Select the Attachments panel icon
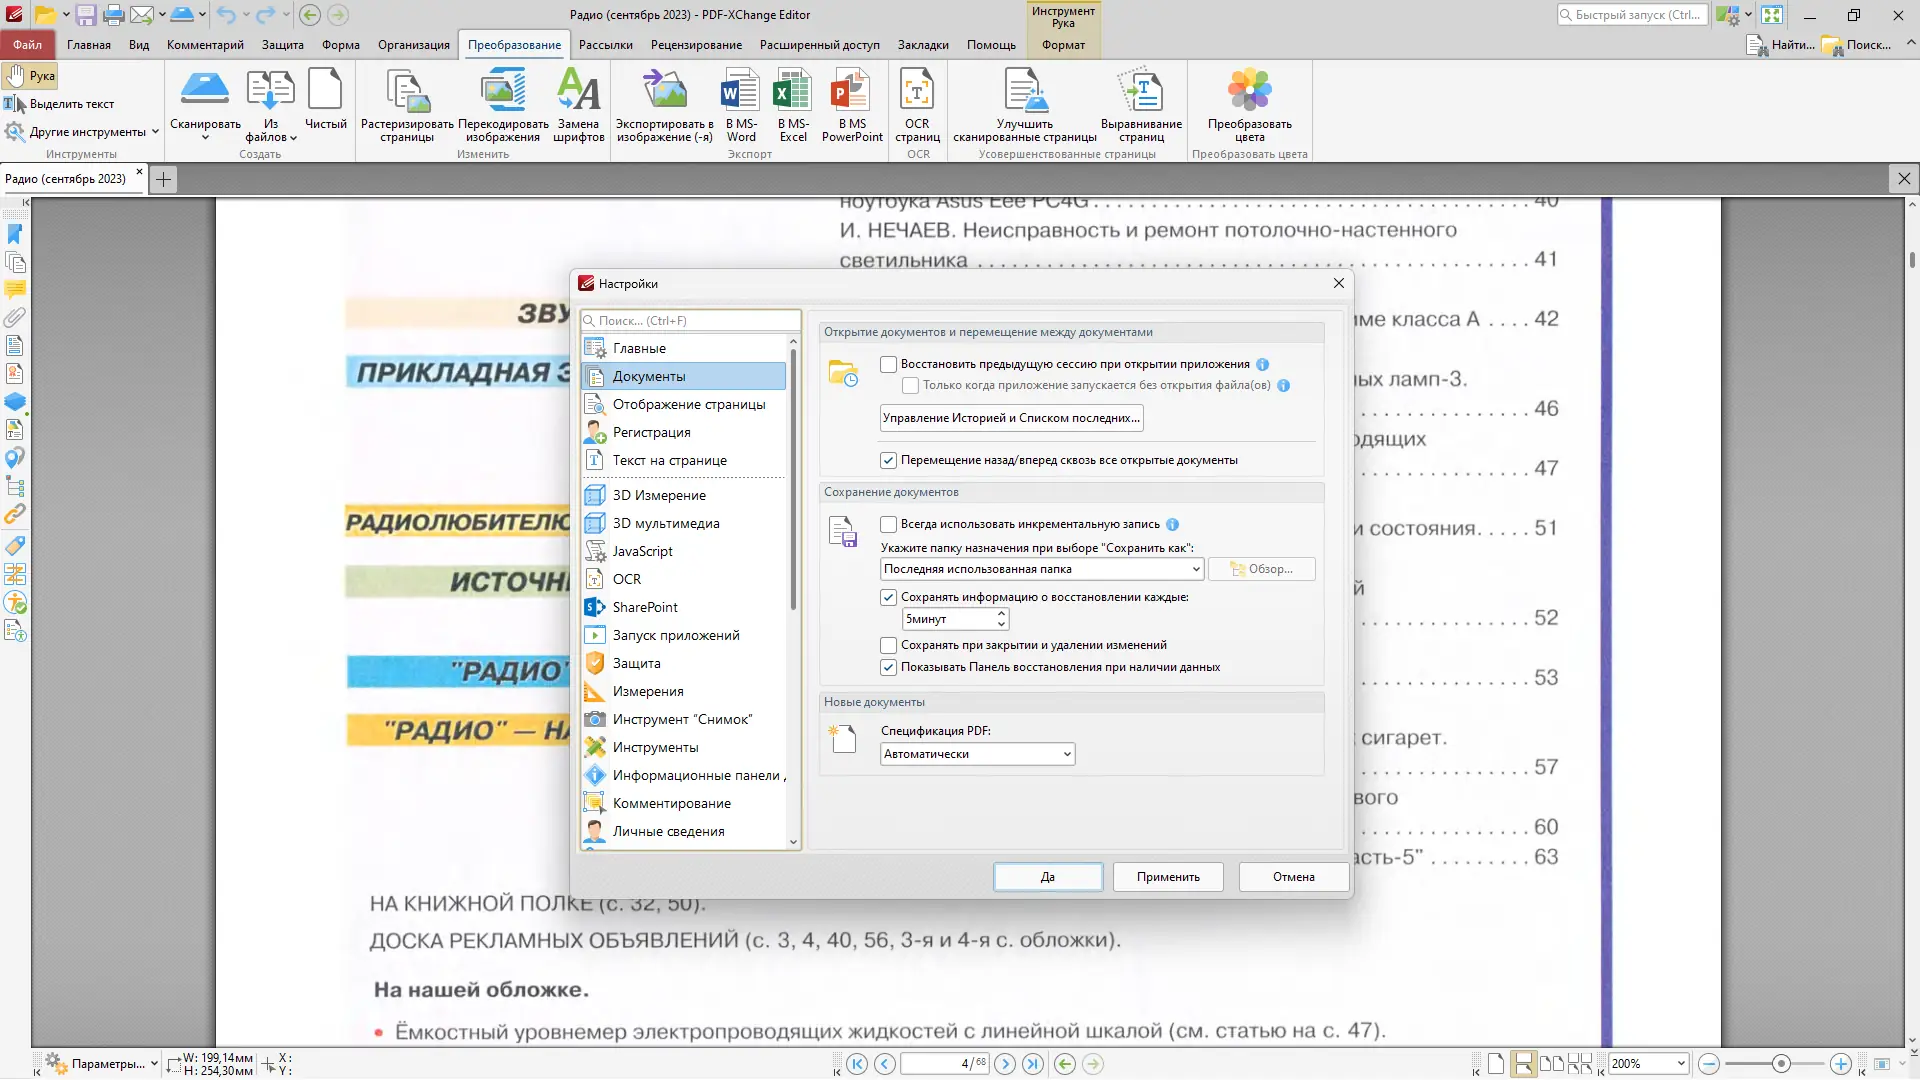 click(15, 318)
